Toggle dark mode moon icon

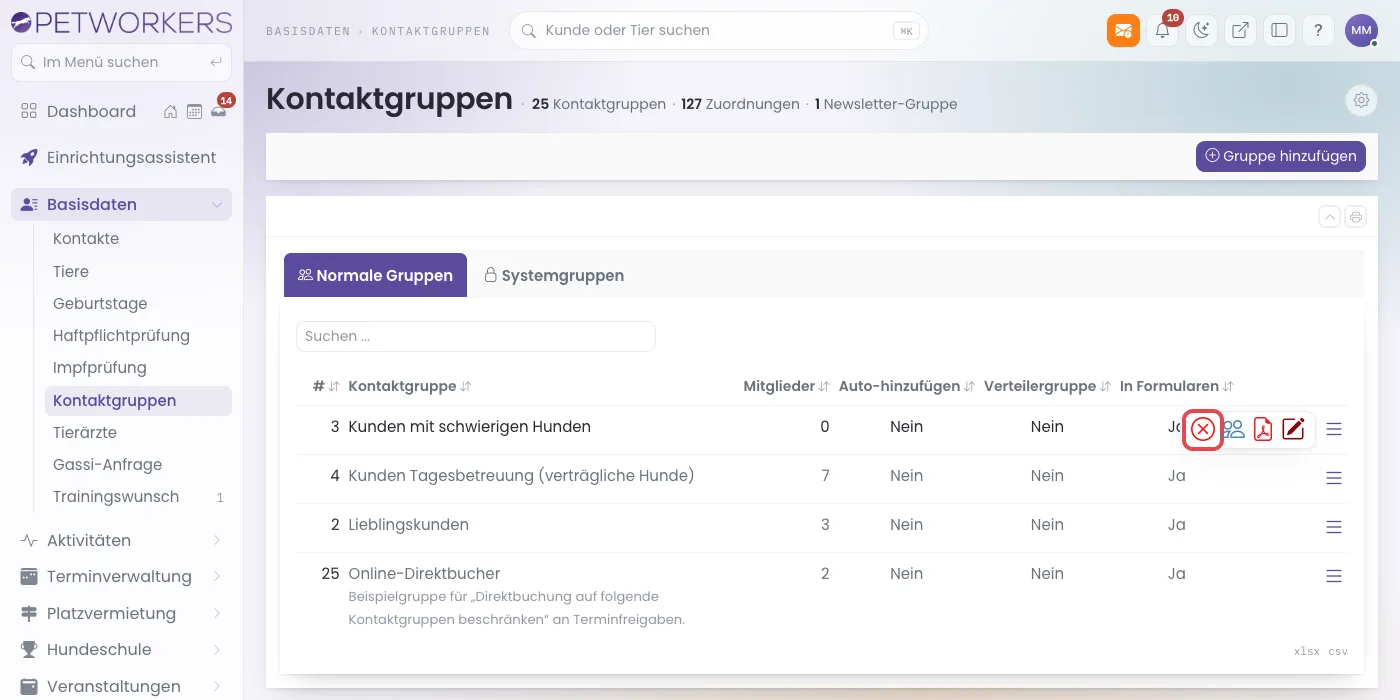pos(1201,30)
